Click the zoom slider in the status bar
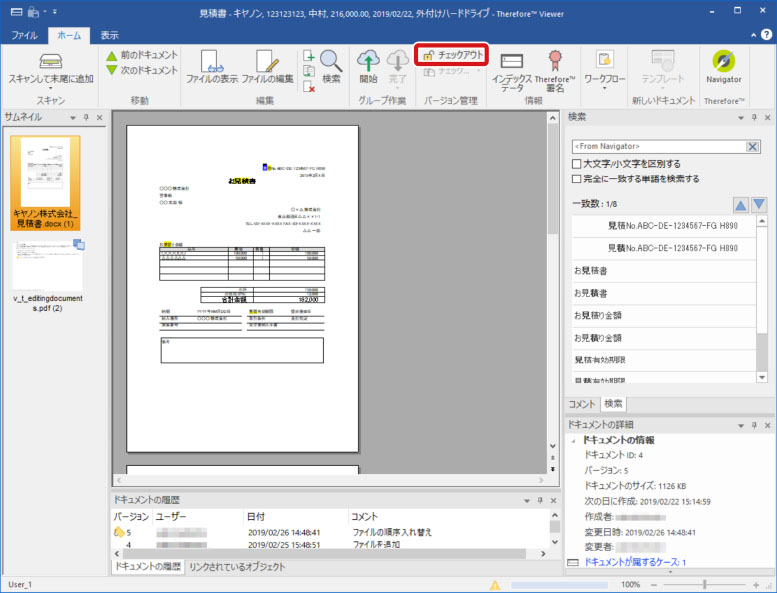Image resolution: width=777 pixels, height=593 pixels. (x=705, y=584)
